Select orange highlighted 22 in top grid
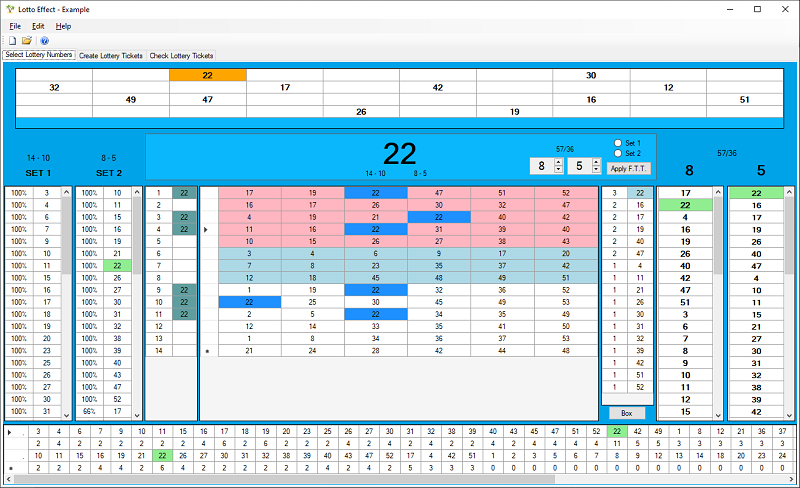800x488 pixels. coord(208,75)
